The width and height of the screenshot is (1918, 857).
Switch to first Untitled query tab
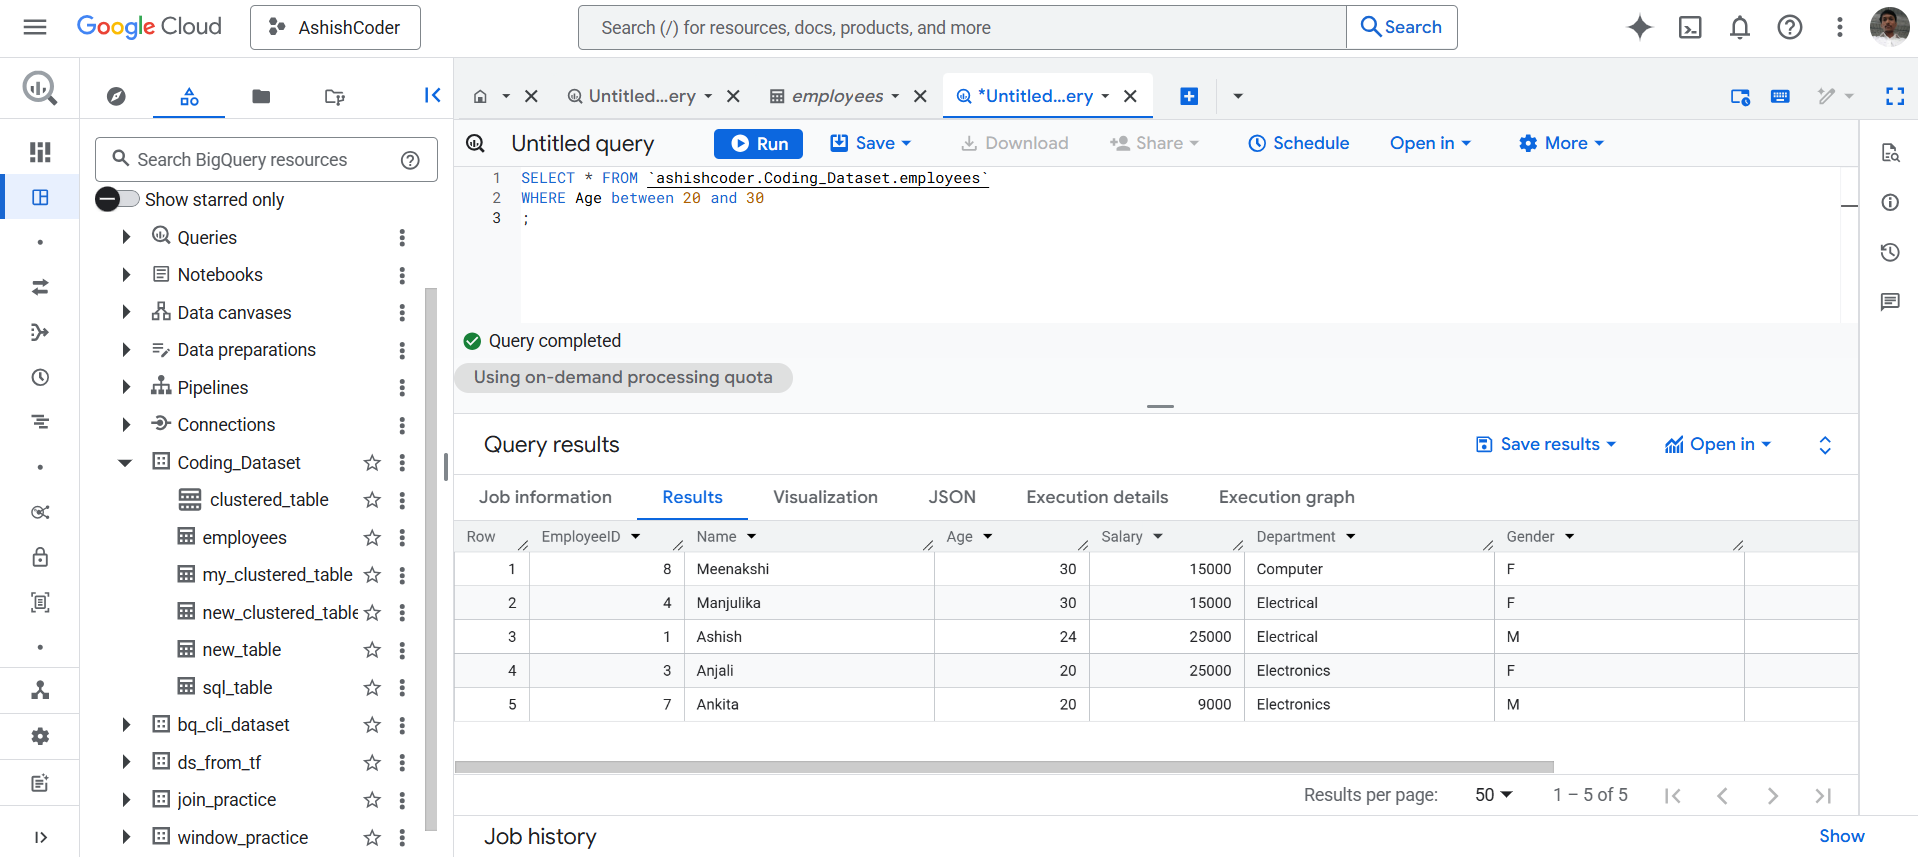tap(640, 96)
